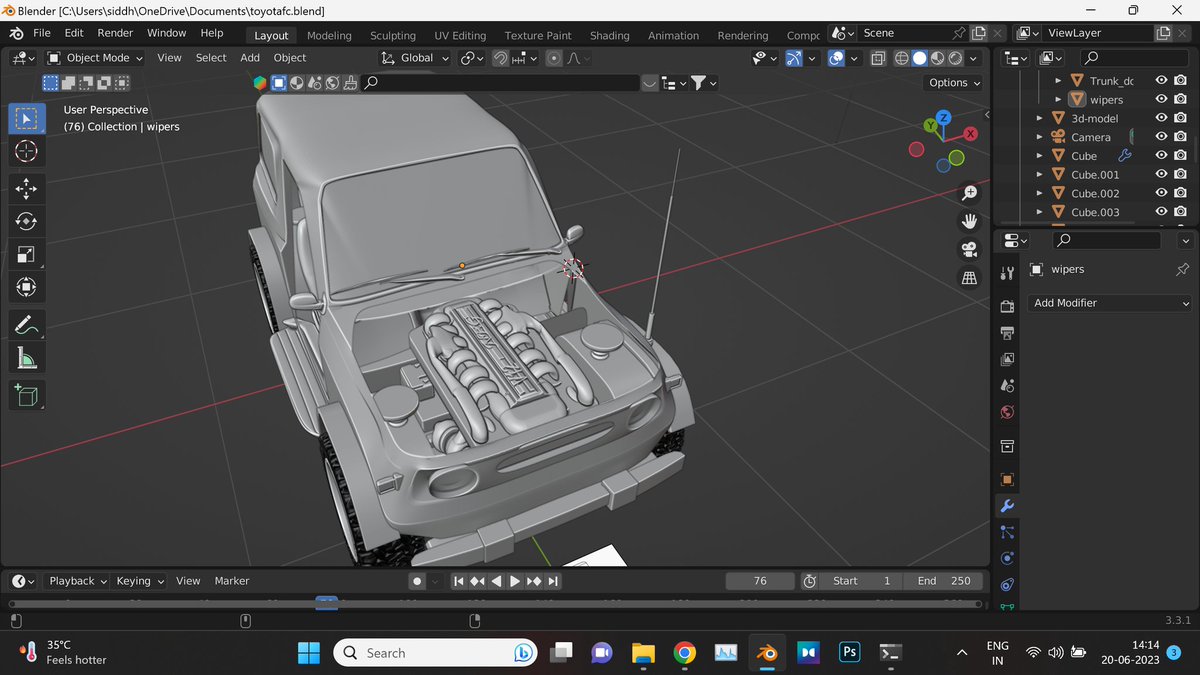This screenshot has height=675, width=1200.
Task: Select the Transform tool
Action: coord(27,287)
